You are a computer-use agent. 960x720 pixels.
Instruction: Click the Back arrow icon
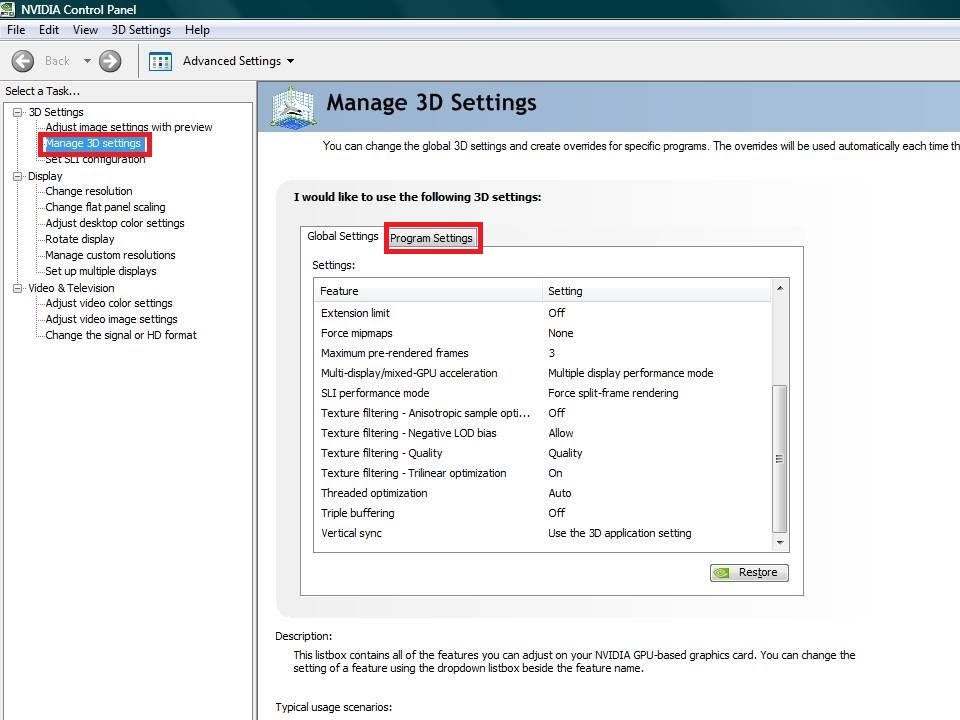tap(23, 61)
